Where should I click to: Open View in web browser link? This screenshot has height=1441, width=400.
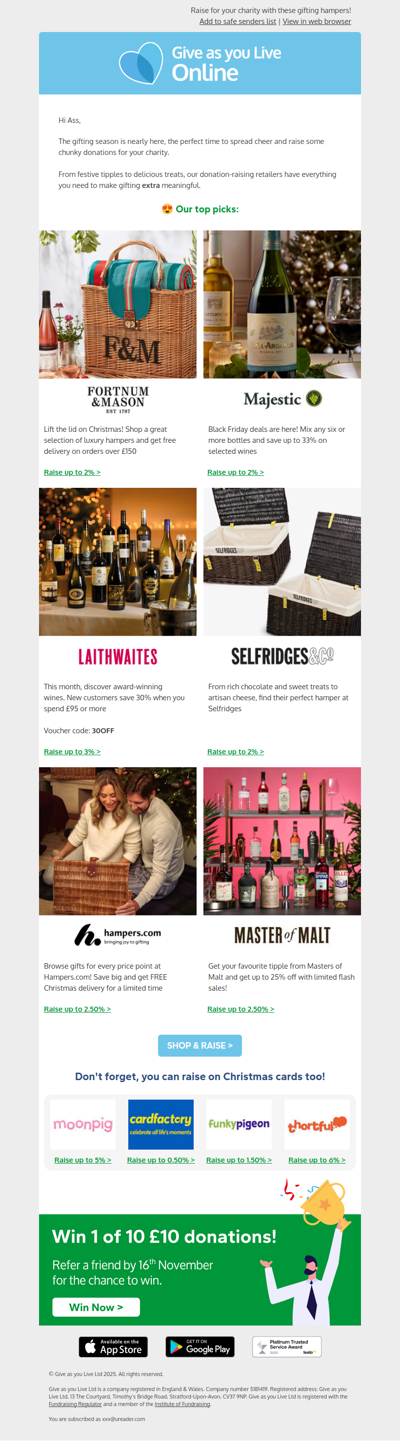click(317, 21)
